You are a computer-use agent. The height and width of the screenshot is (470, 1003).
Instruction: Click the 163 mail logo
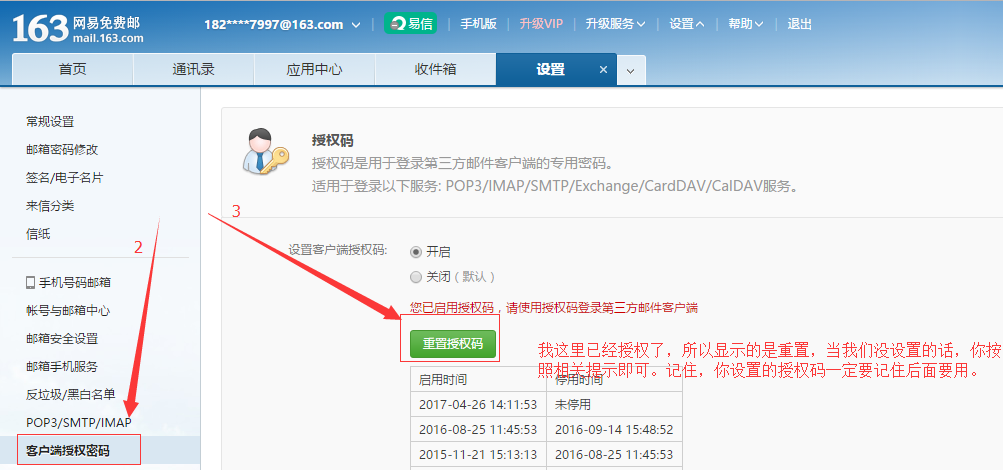pyautogui.click(x=78, y=28)
